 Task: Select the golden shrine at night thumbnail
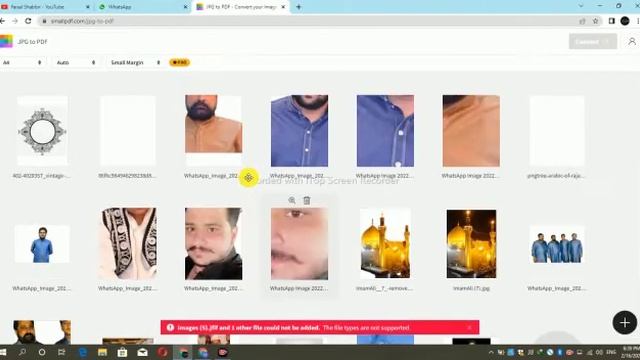click(x=471, y=244)
